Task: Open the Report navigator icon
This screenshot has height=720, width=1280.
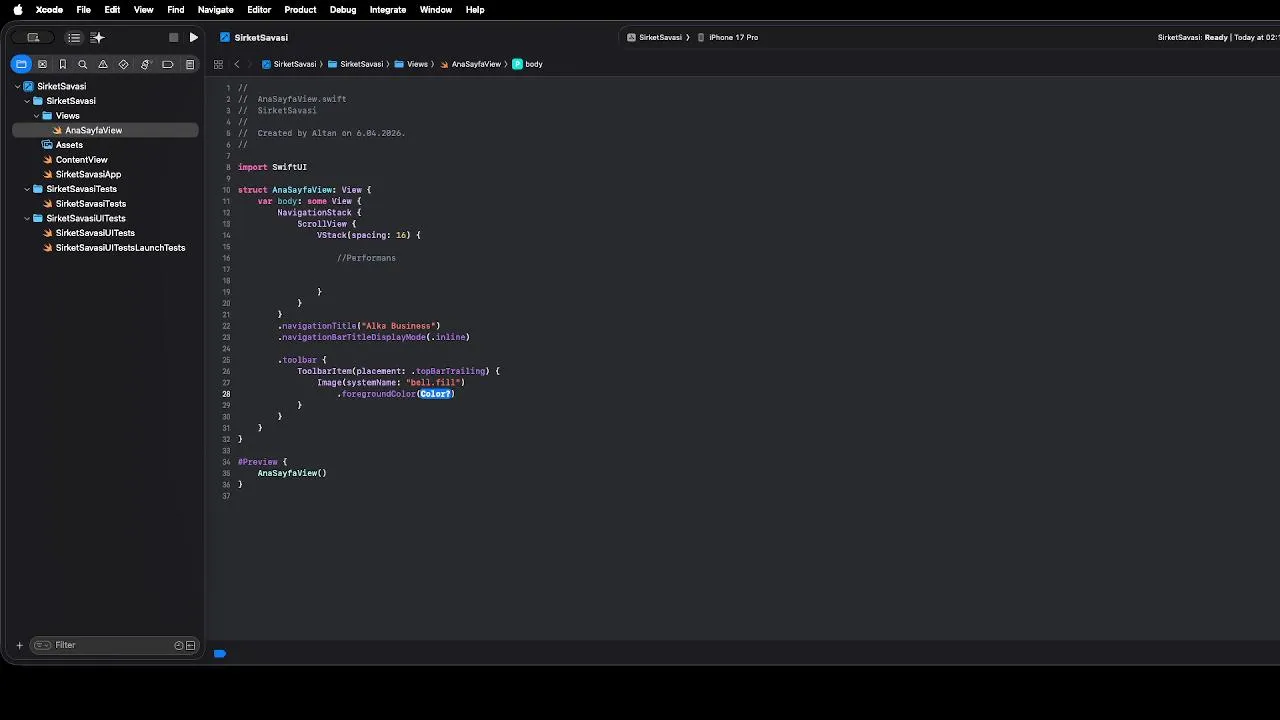Action: pos(189,64)
